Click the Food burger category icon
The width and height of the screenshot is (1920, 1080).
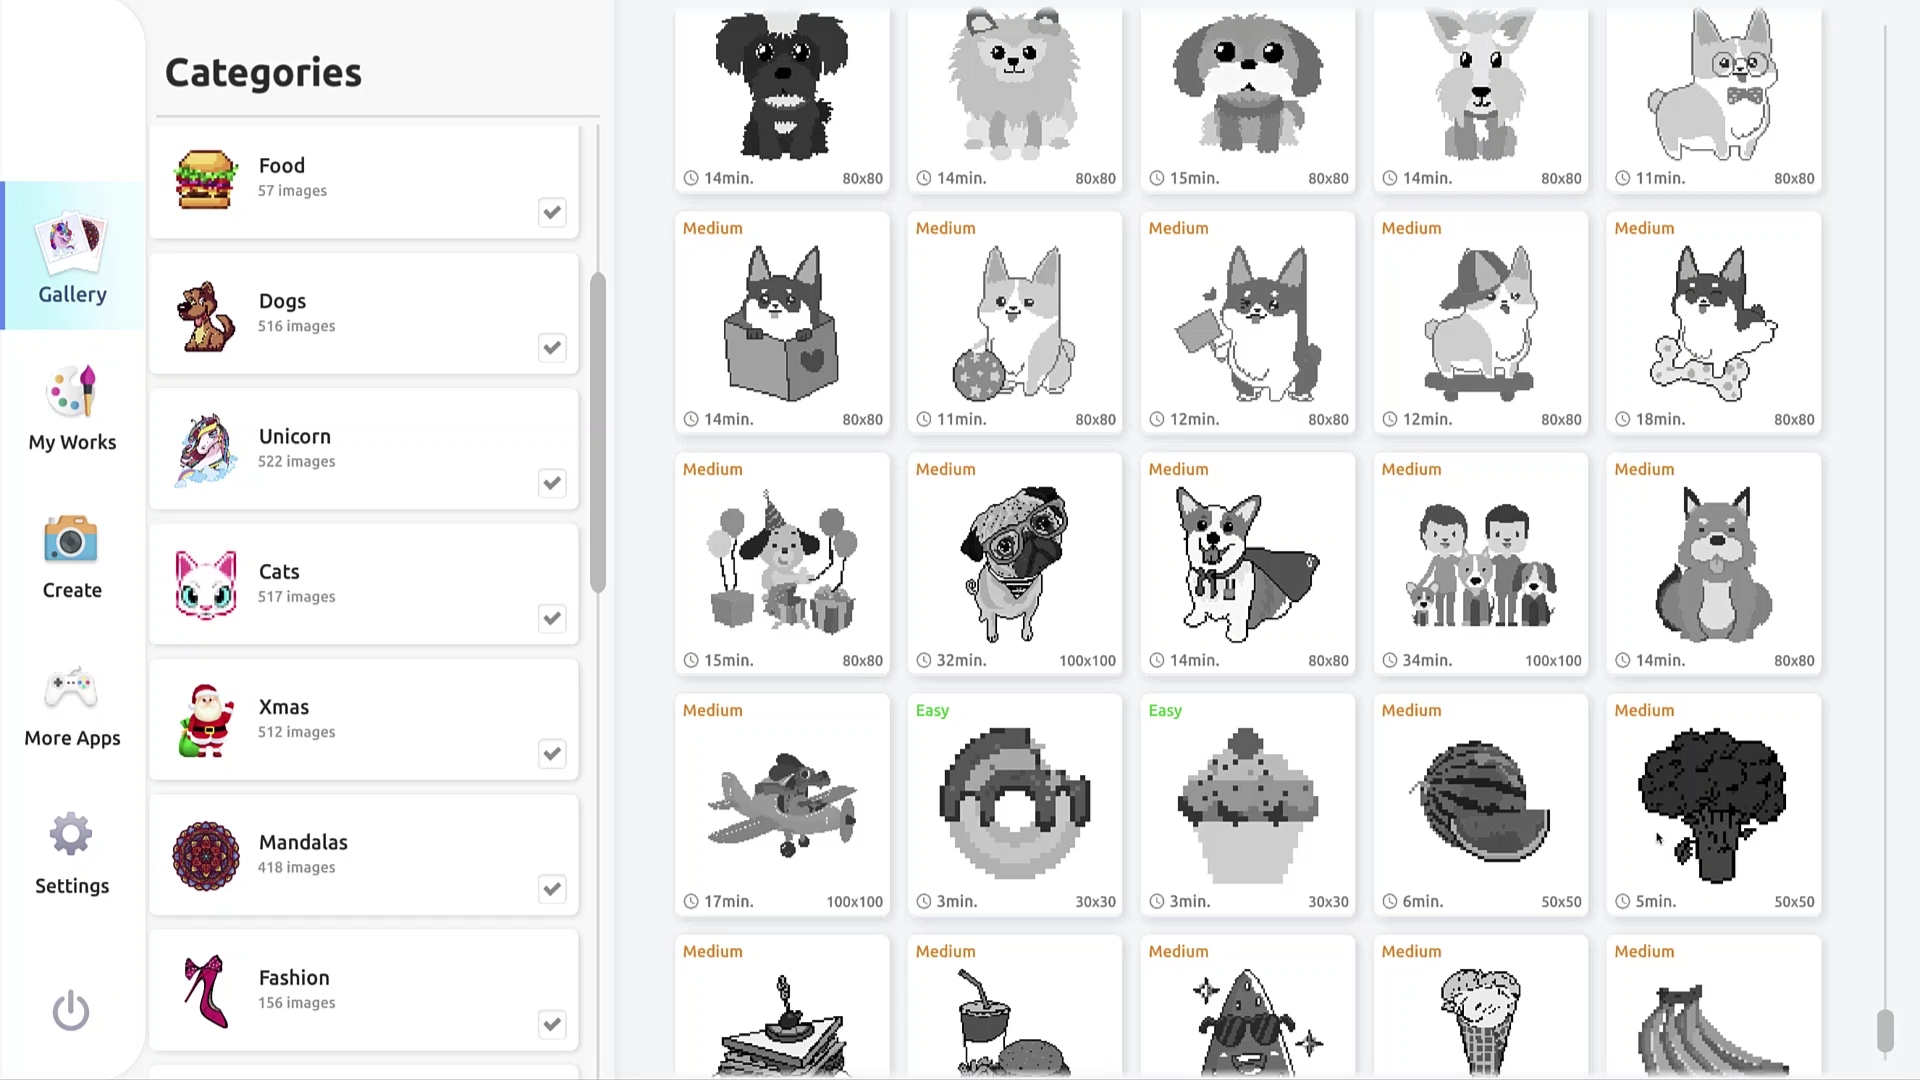(205, 179)
